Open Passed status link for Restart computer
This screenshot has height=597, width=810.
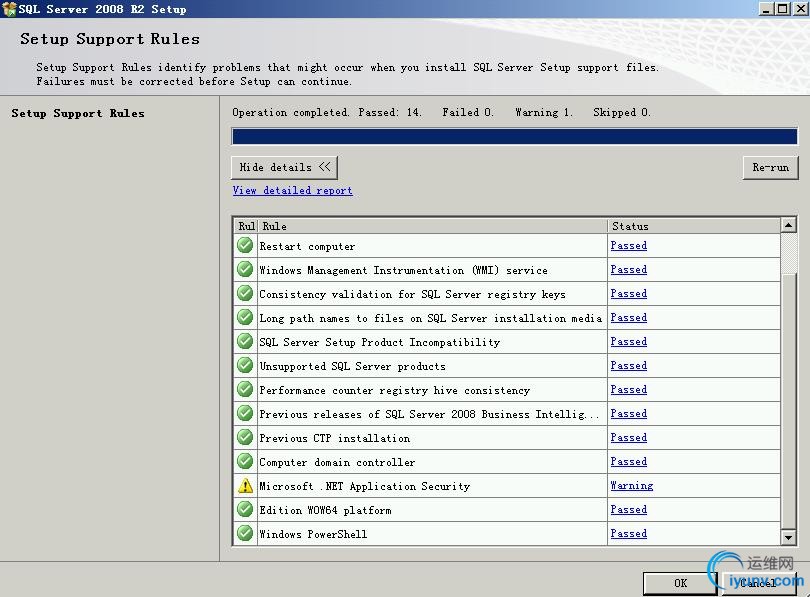click(628, 246)
